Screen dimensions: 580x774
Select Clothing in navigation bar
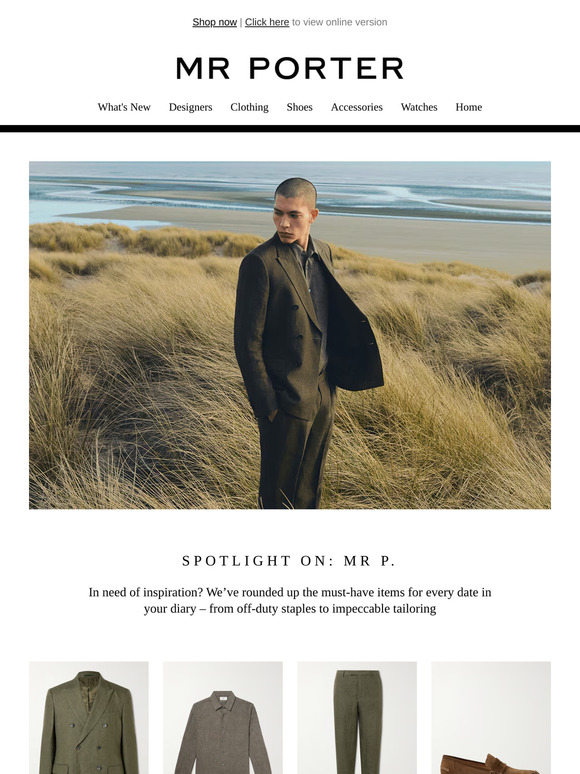(x=249, y=107)
